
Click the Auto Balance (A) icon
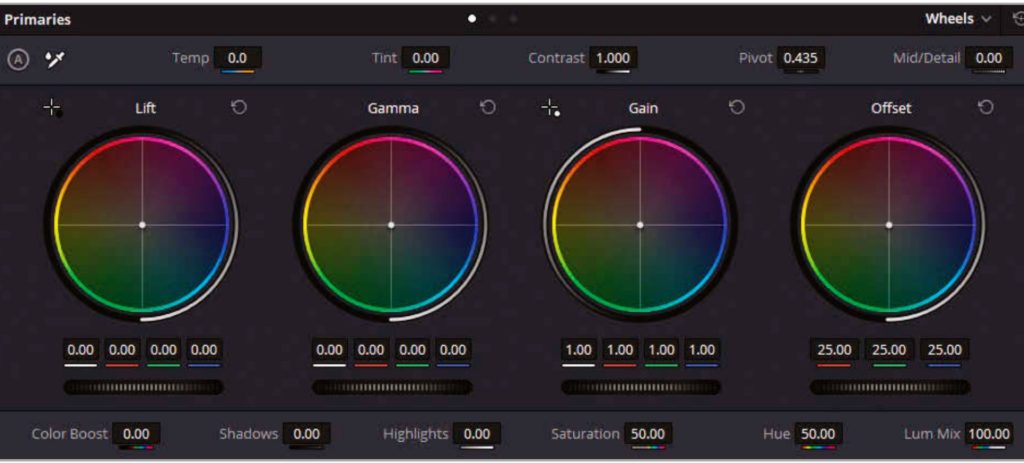18,60
